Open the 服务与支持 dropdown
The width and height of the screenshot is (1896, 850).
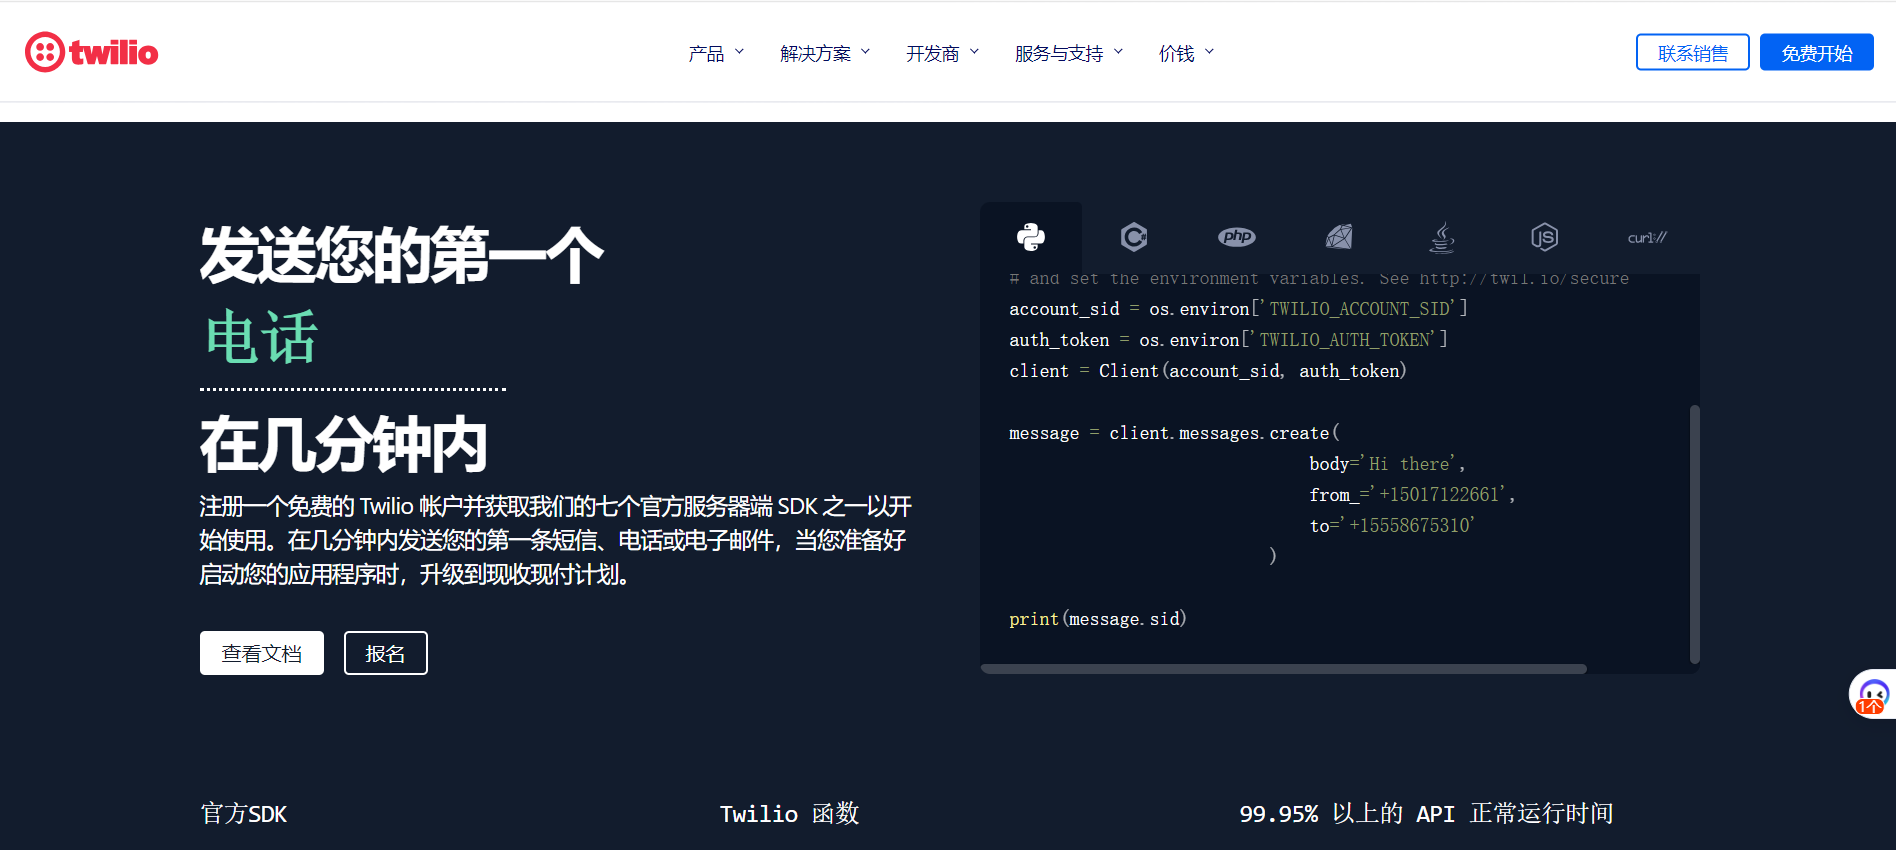click(x=1069, y=53)
